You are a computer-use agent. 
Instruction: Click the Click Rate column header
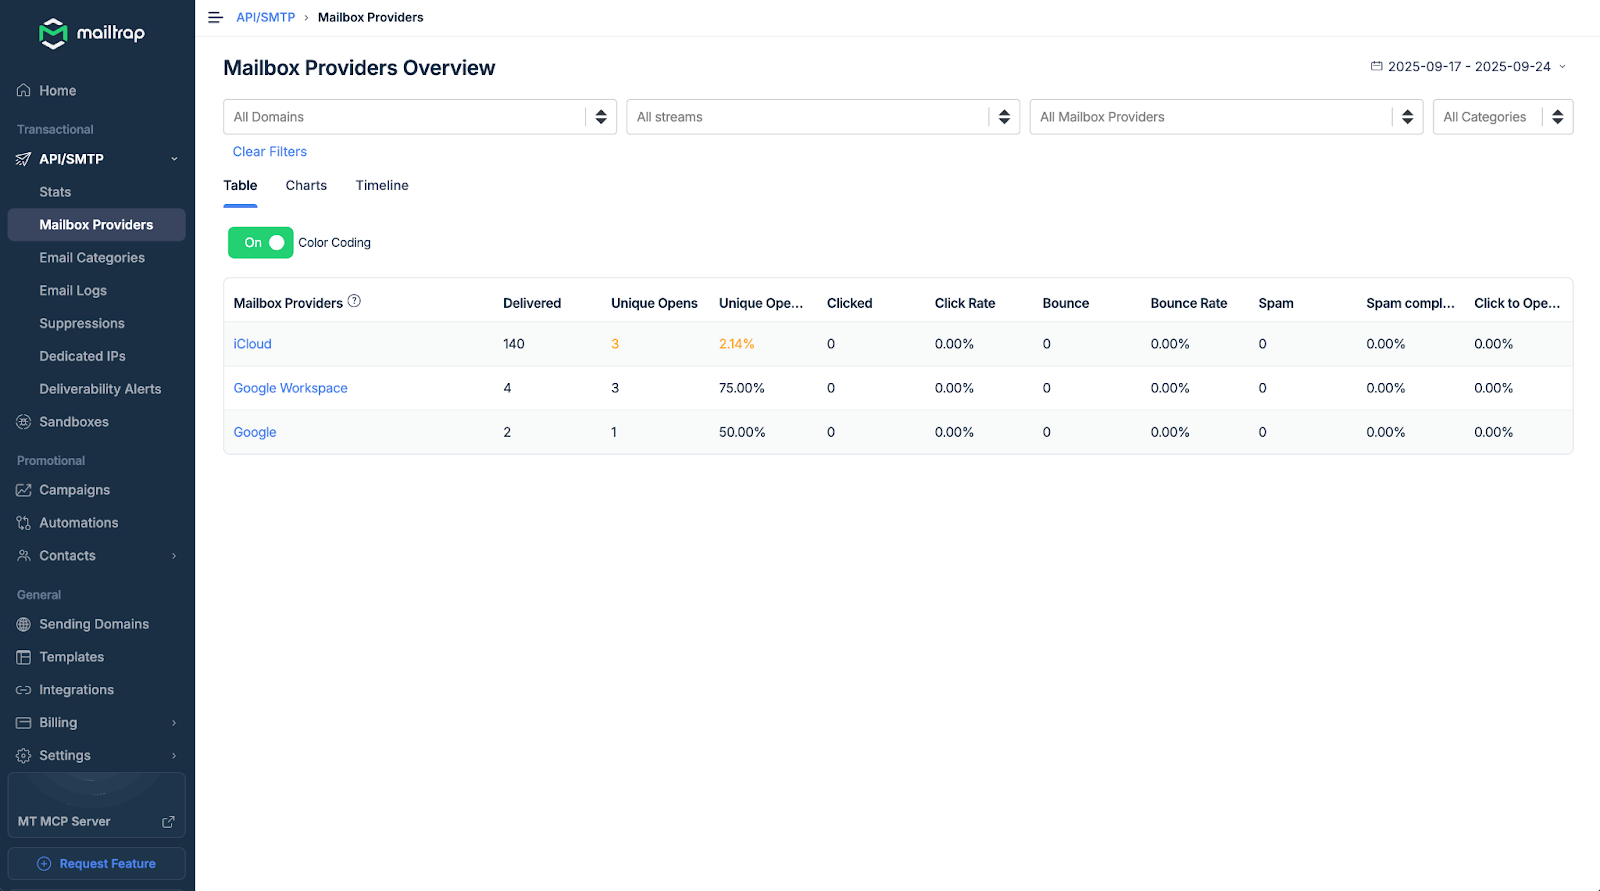coord(965,303)
